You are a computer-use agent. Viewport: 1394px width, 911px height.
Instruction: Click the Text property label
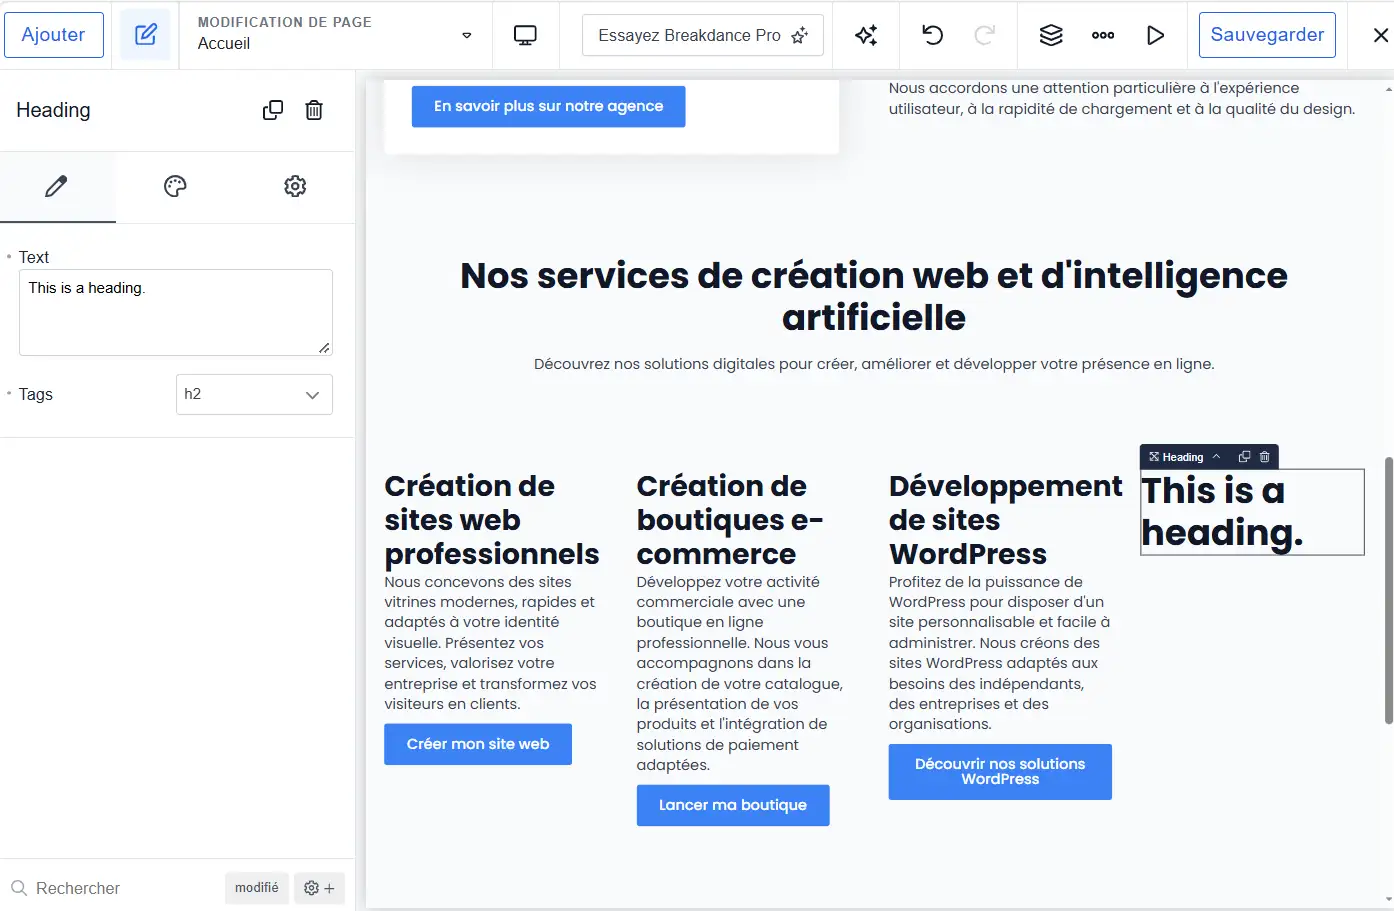34,257
